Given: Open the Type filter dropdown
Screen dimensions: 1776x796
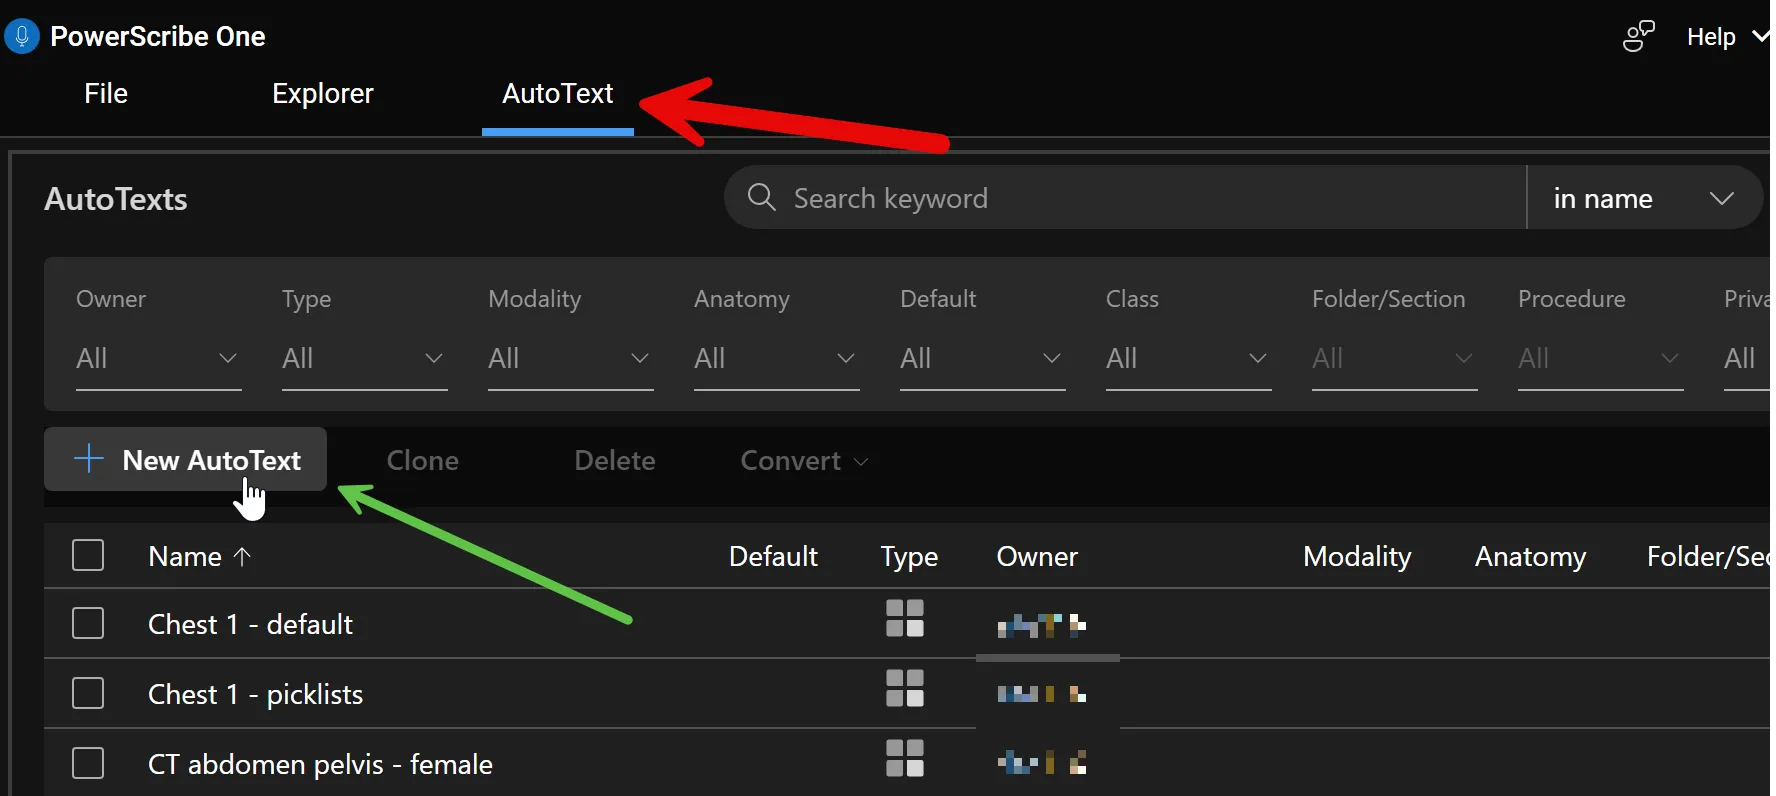Looking at the screenshot, I should click(364, 358).
